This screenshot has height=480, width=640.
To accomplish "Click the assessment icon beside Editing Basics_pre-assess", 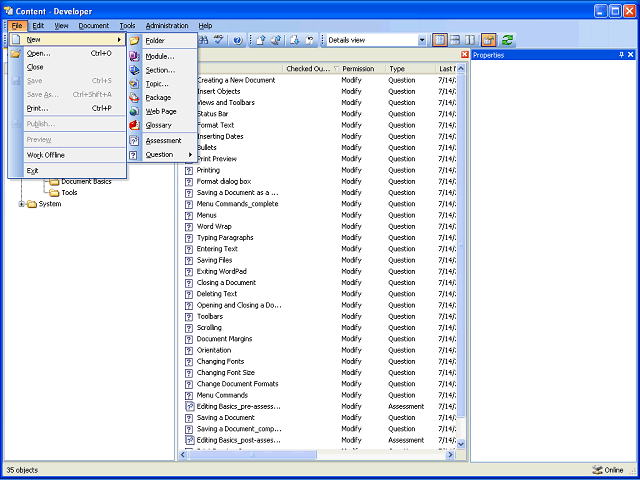I will [x=189, y=407].
